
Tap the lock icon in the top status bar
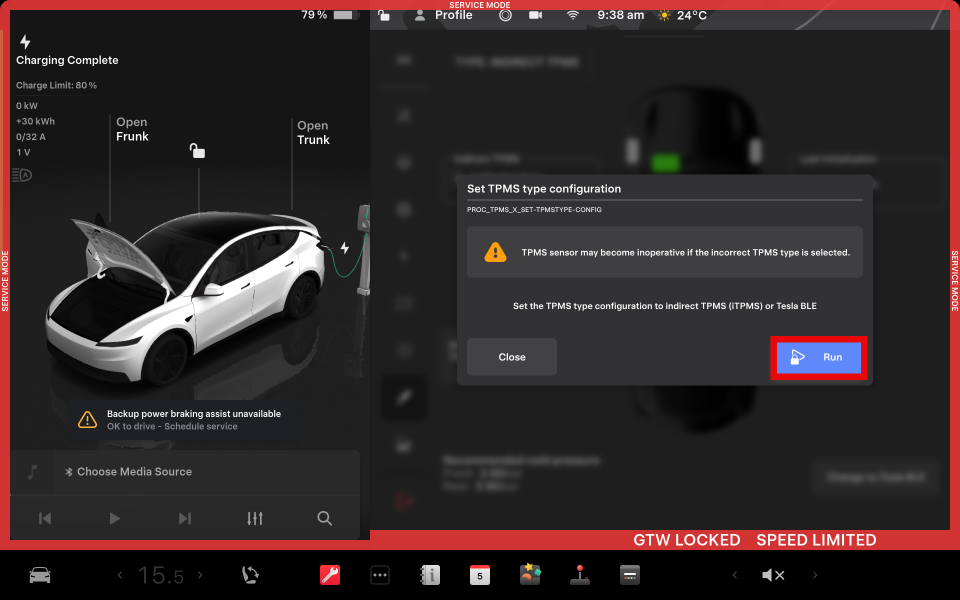click(x=384, y=15)
